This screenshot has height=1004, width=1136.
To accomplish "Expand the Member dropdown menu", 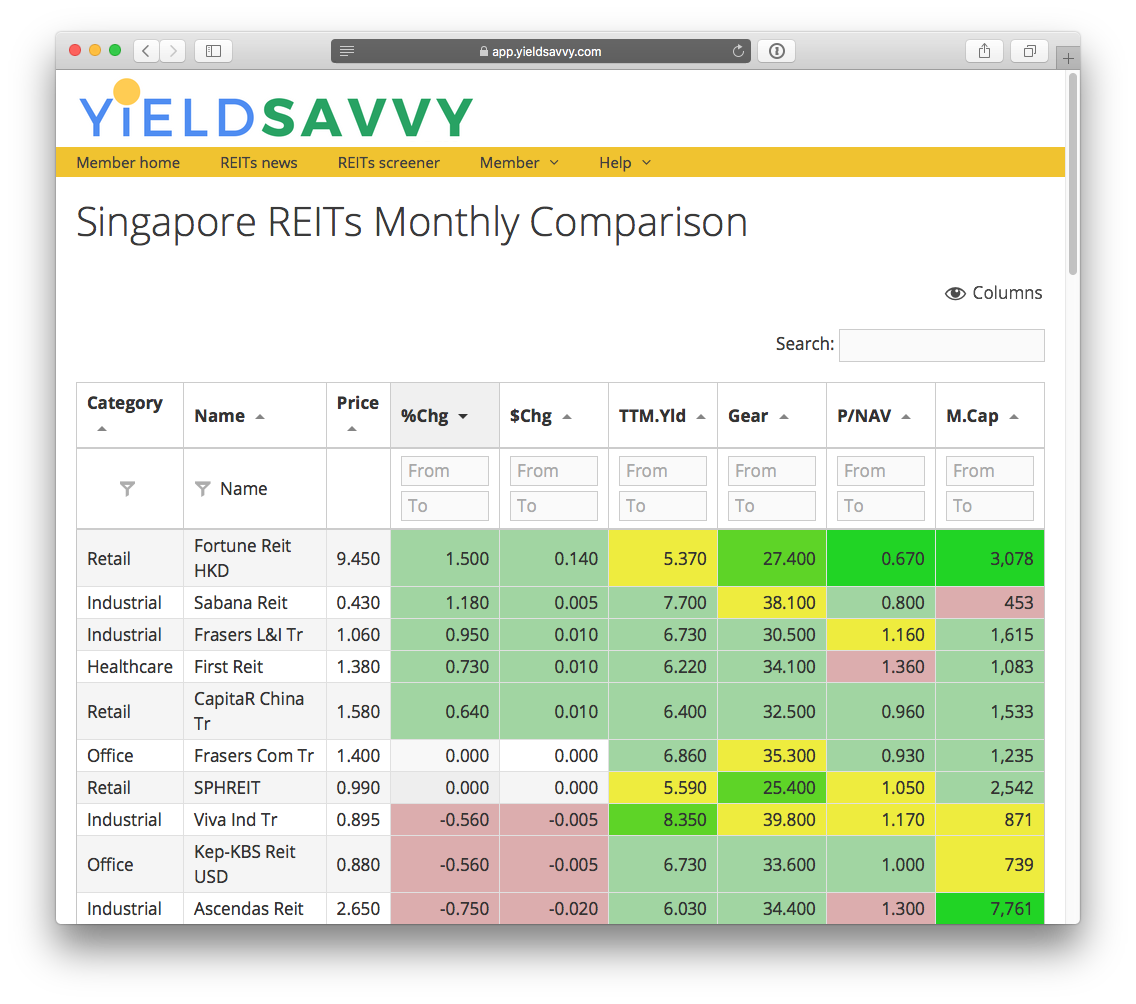I will point(519,162).
